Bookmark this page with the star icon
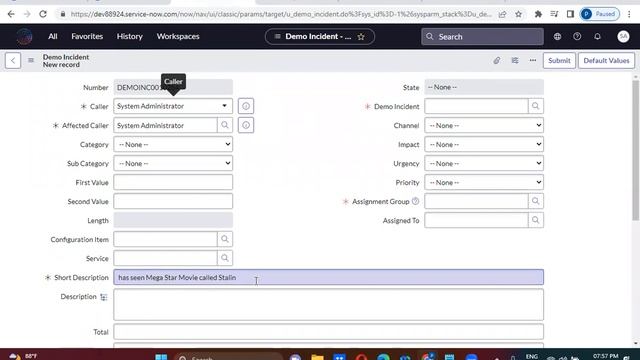This screenshot has height=360, width=640. pyautogui.click(x=518, y=14)
